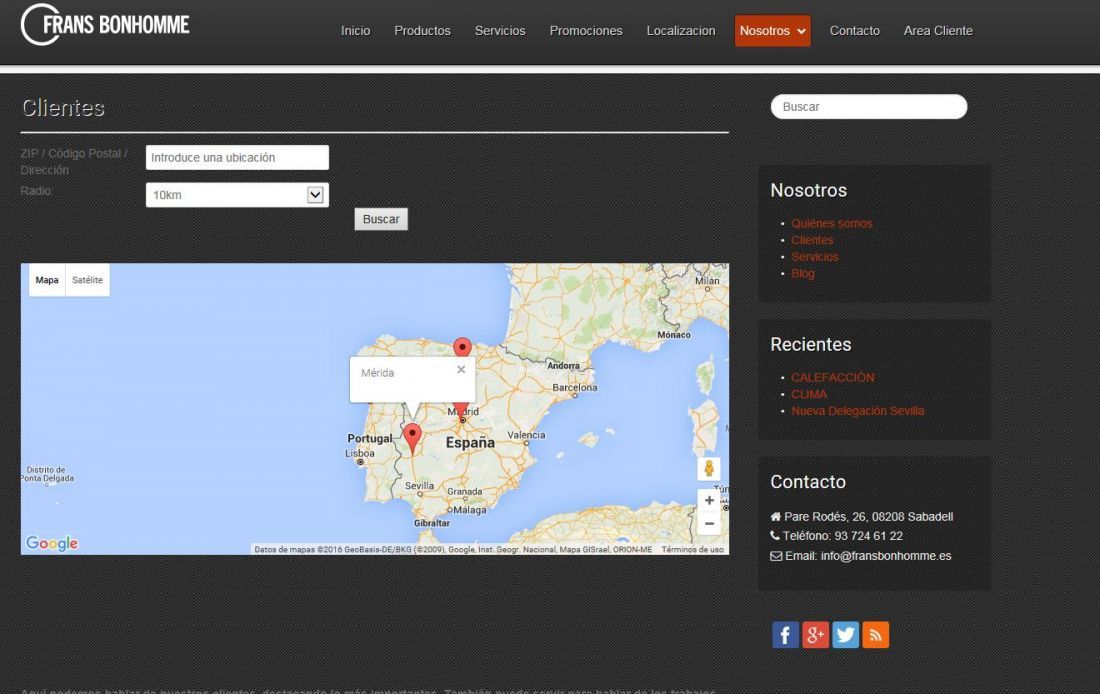Click the Buscar button under the form

pos(381,219)
